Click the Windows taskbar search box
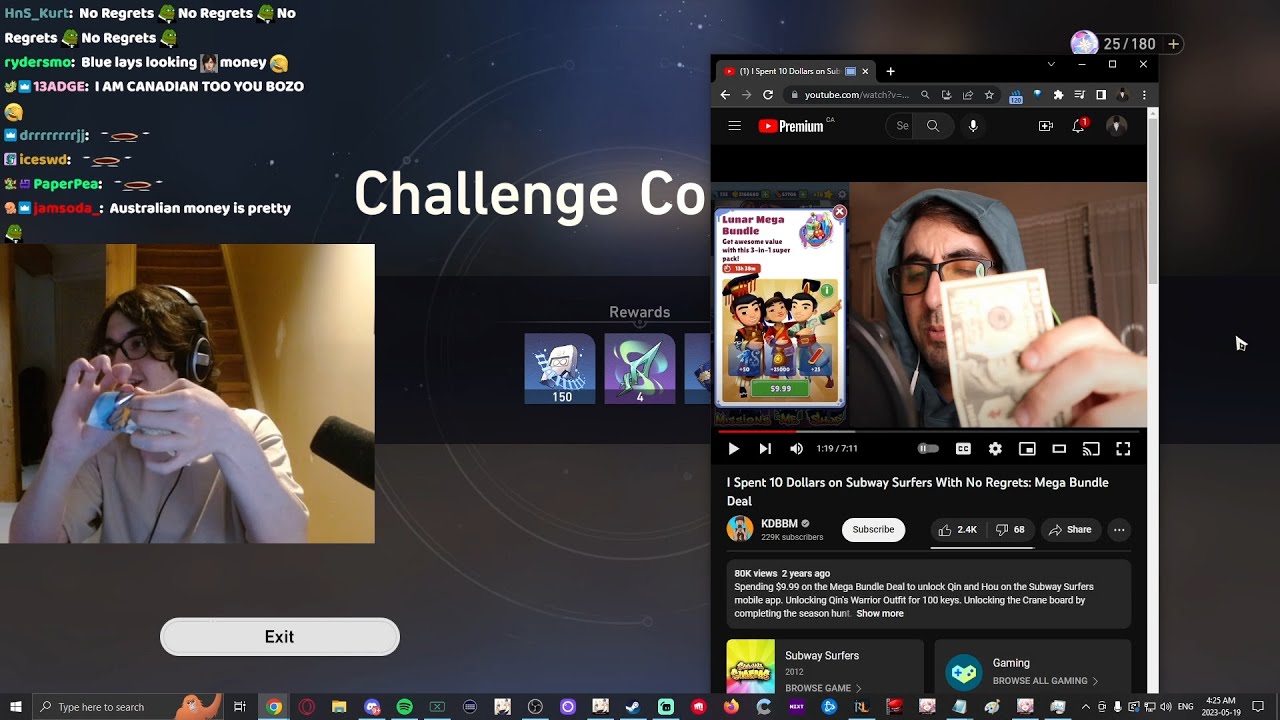Viewport: 1280px width, 720px height. tap(128, 707)
